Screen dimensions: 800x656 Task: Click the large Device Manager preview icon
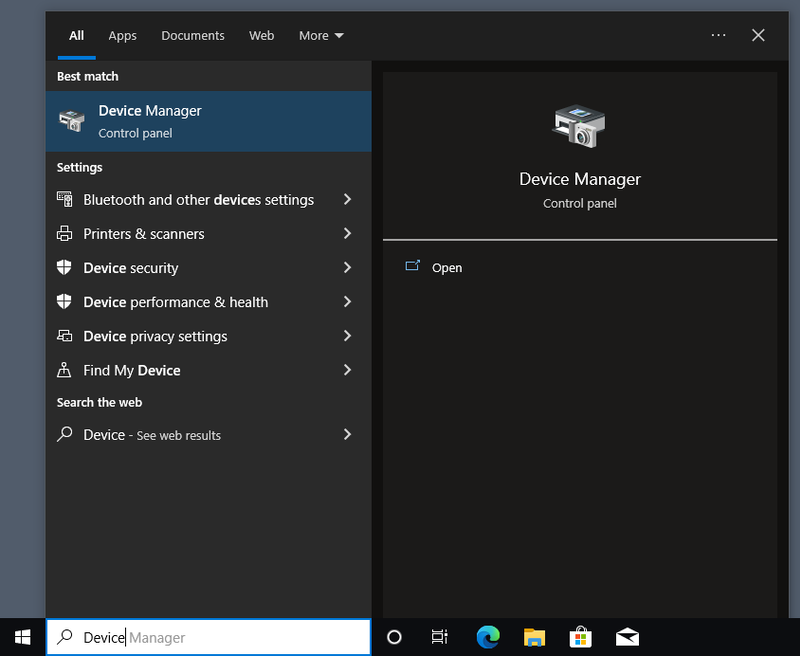579,124
